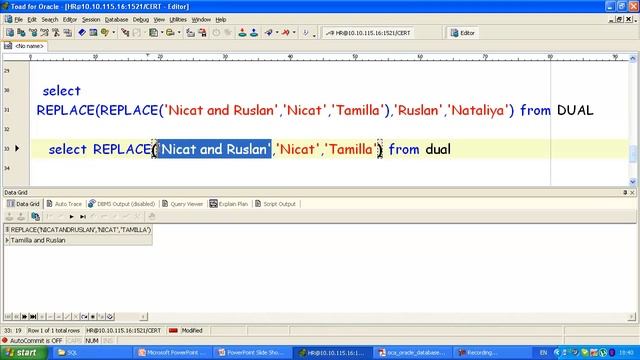
Task: Switch to the Data Grid tab
Action: [23, 204]
